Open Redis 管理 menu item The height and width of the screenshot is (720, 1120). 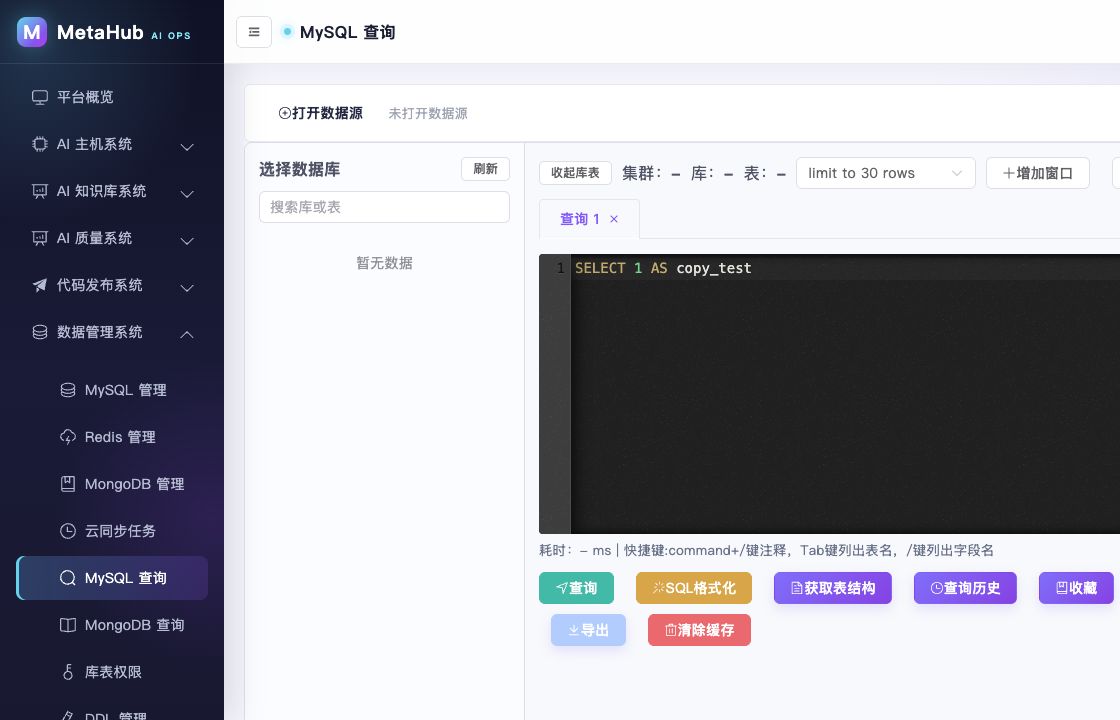[x=111, y=437]
